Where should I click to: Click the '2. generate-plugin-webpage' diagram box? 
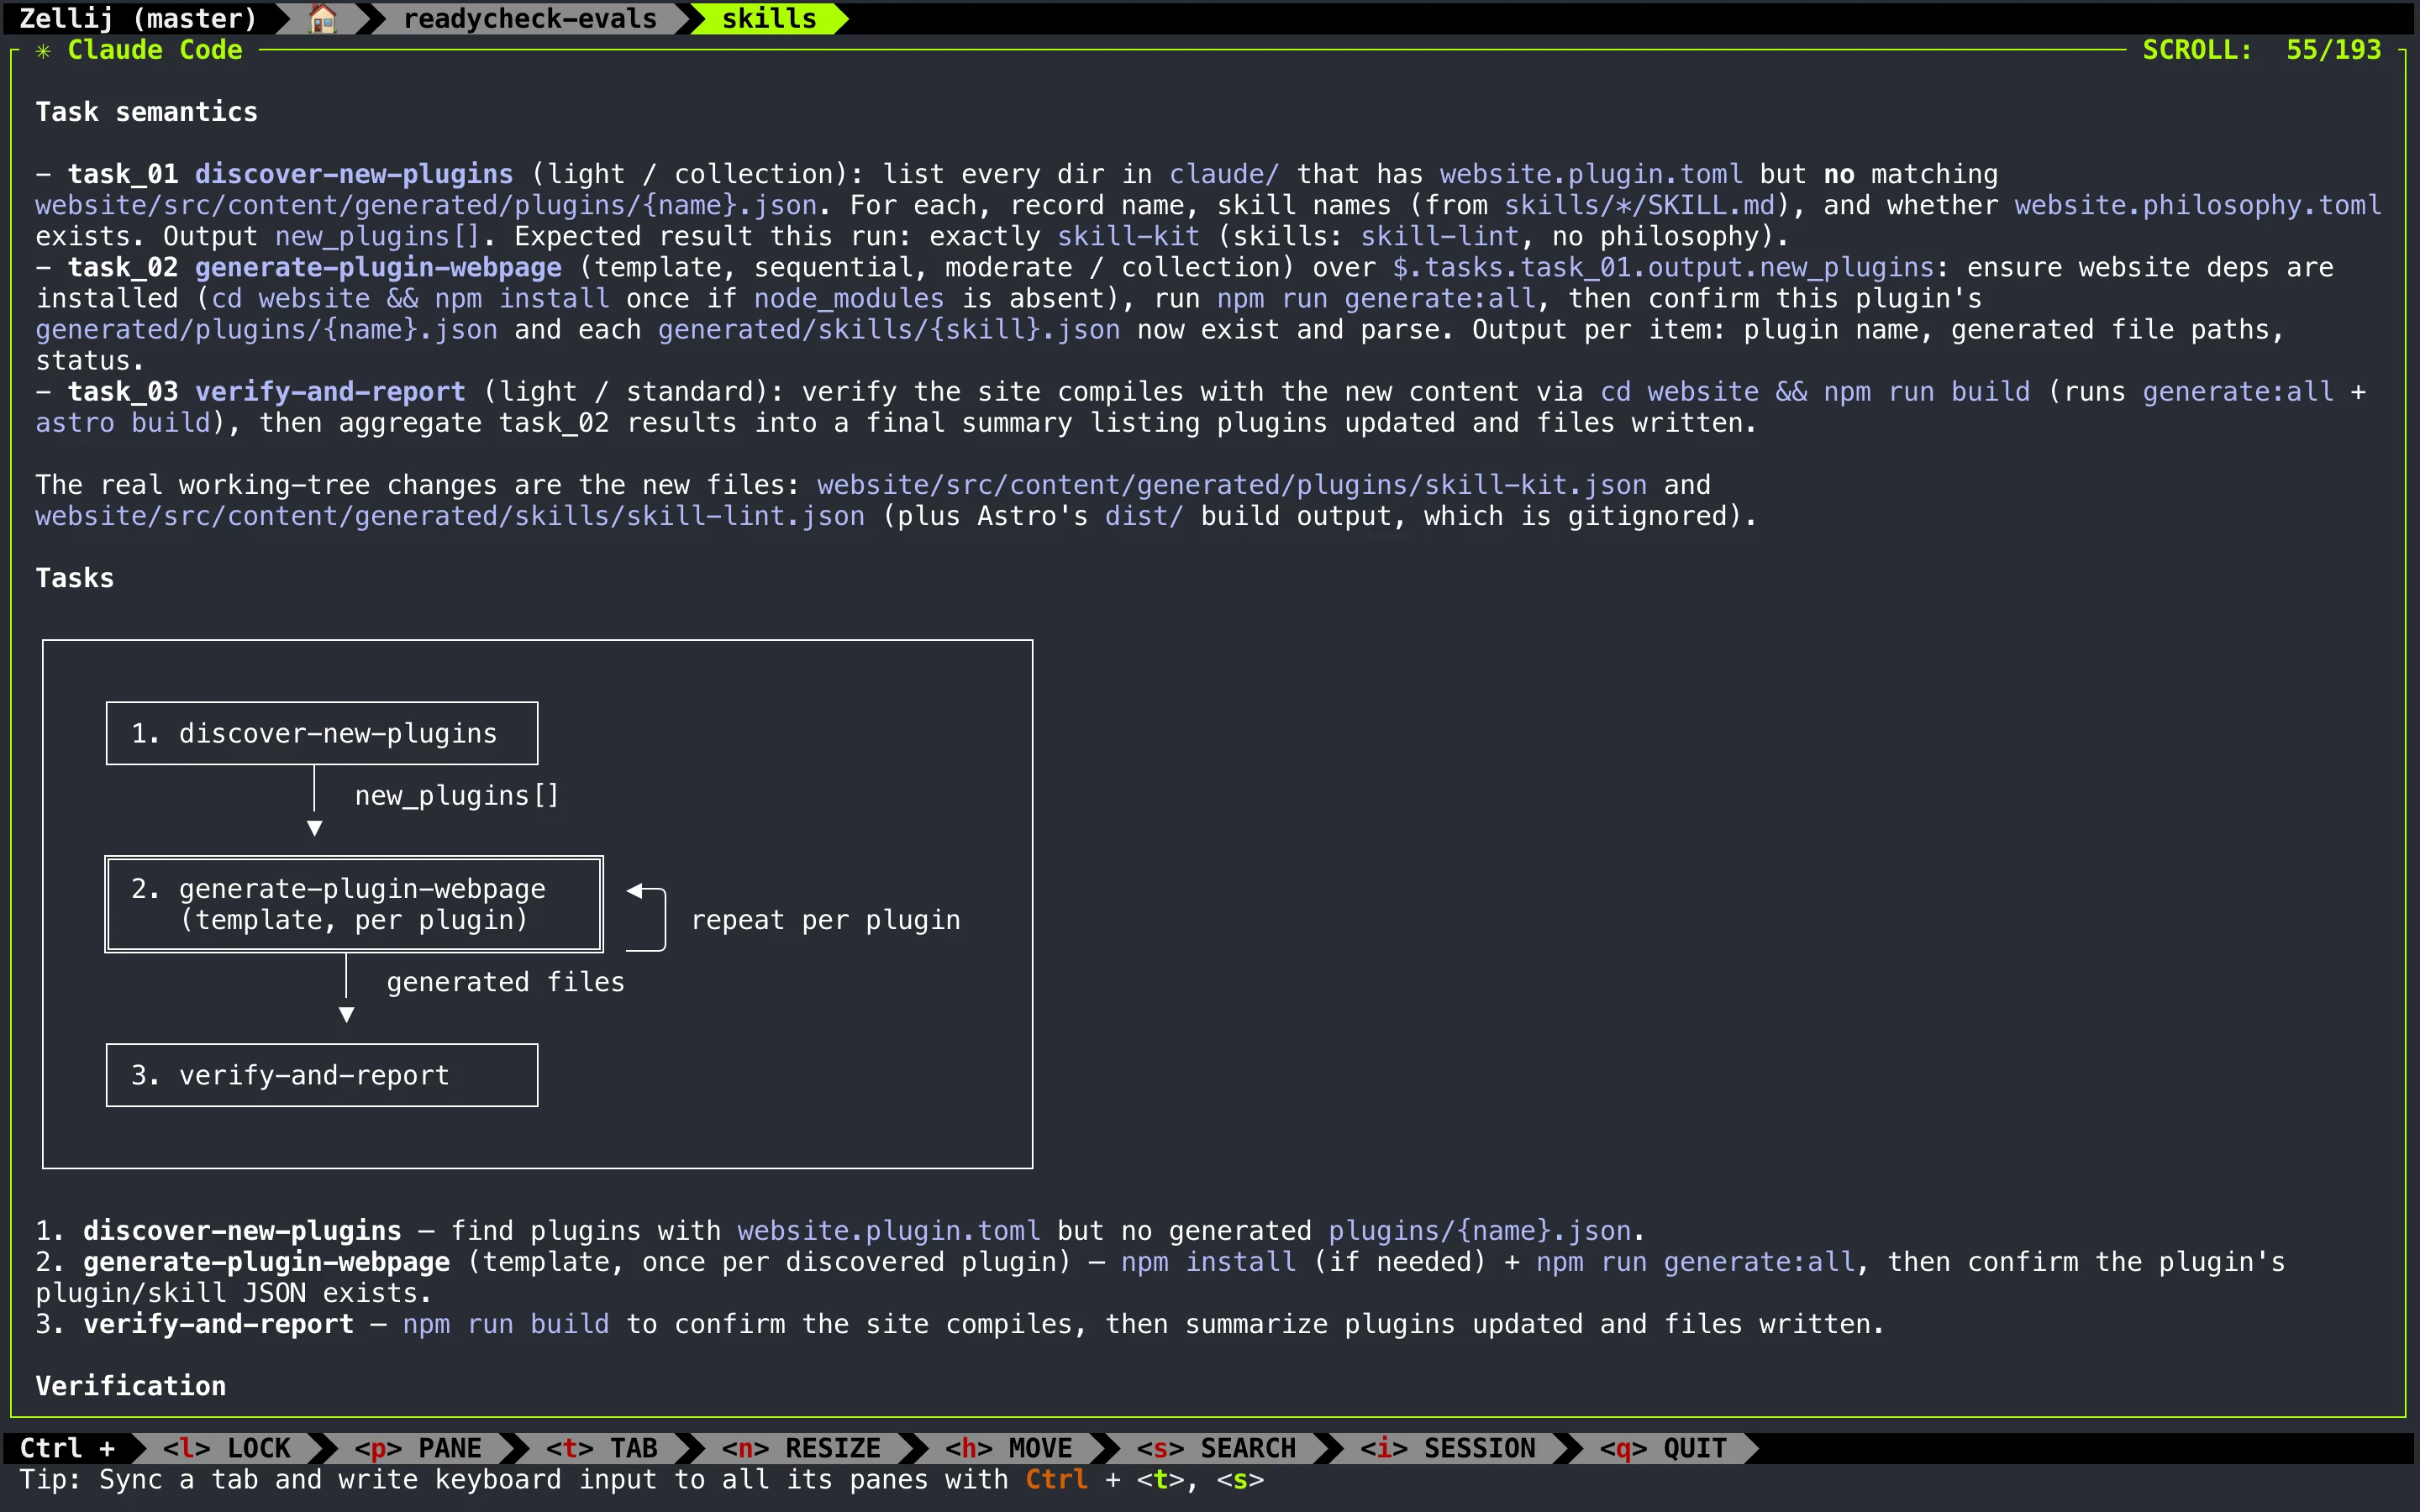(354, 904)
